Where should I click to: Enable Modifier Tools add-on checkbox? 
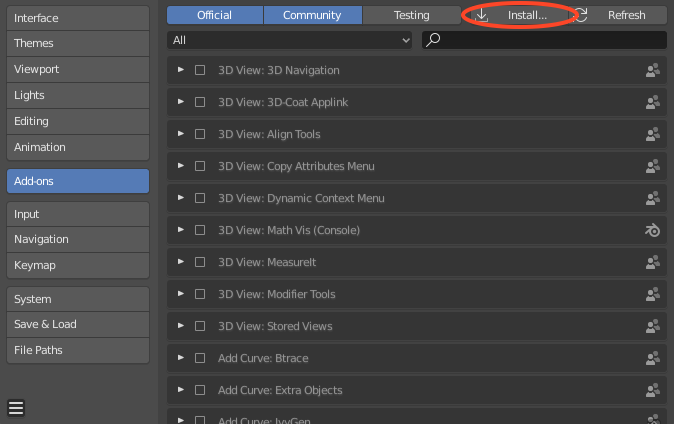click(200, 294)
